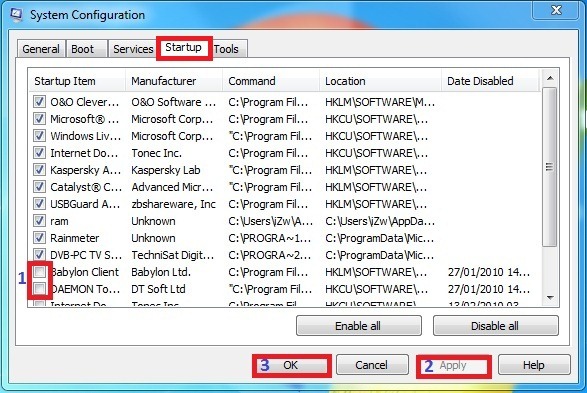Select the TechniSat Digit... manufacturer cell
The height and width of the screenshot is (393, 587).
coord(173,255)
